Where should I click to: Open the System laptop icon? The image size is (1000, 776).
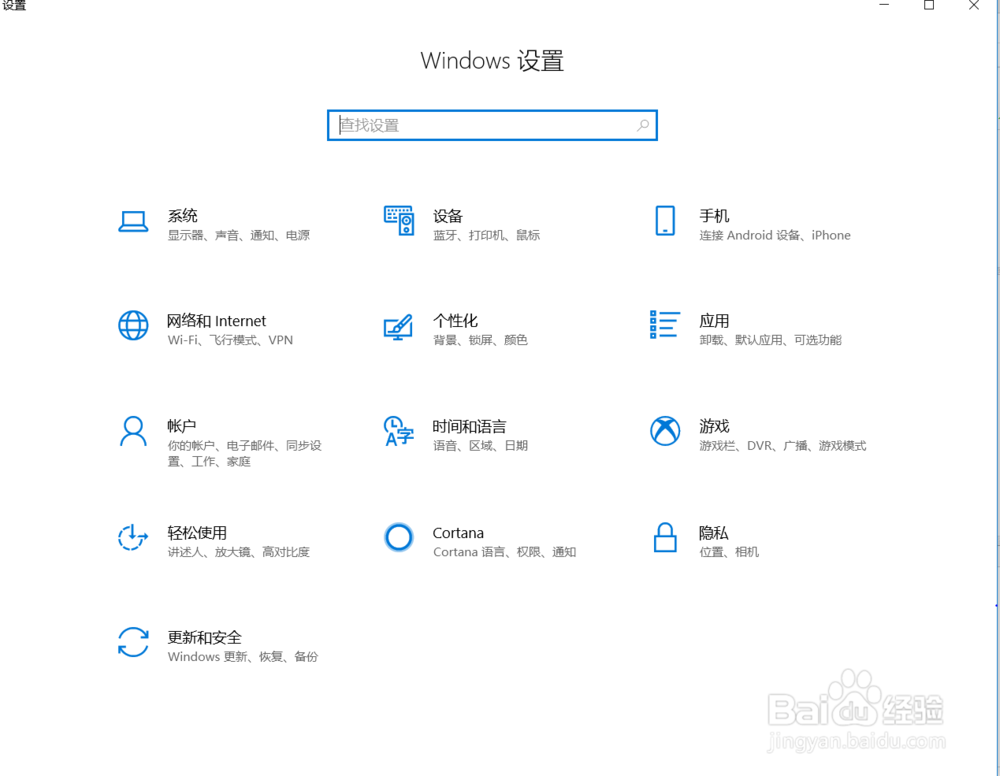tap(133, 221)
